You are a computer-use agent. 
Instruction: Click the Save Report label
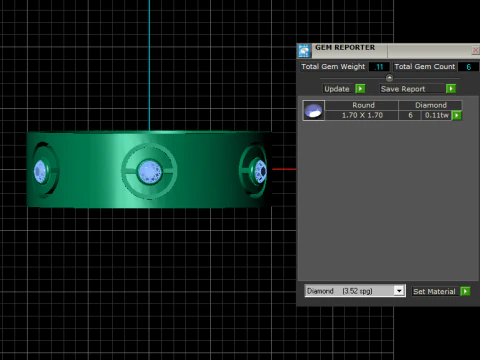(x=403, y=89)
